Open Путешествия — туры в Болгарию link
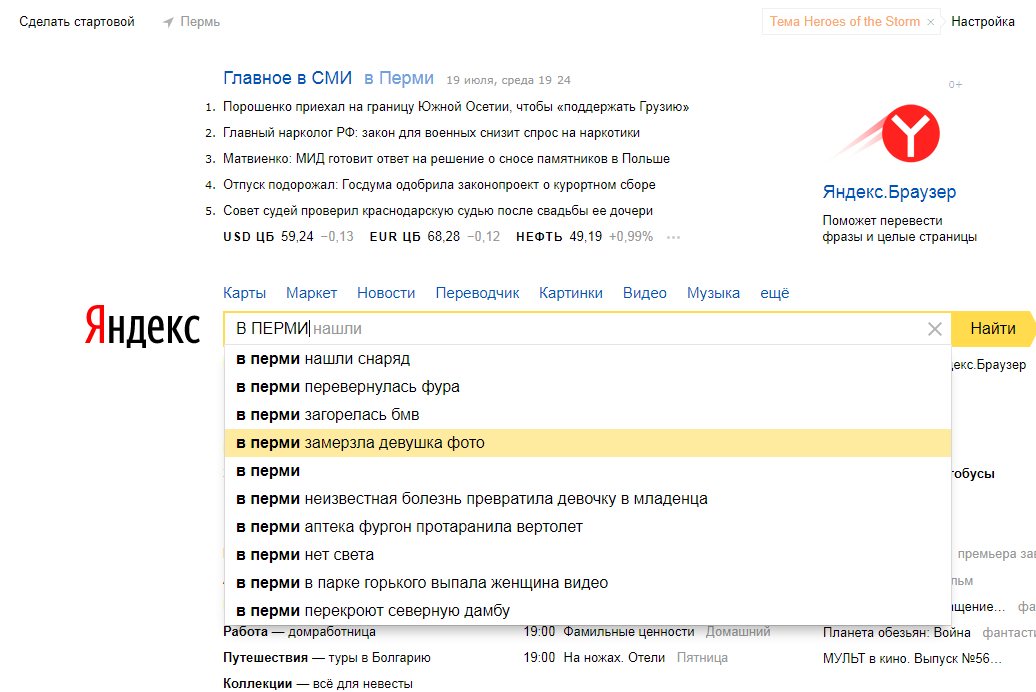This screenshot has height=692, width=1036. click(x=326, y=658)
